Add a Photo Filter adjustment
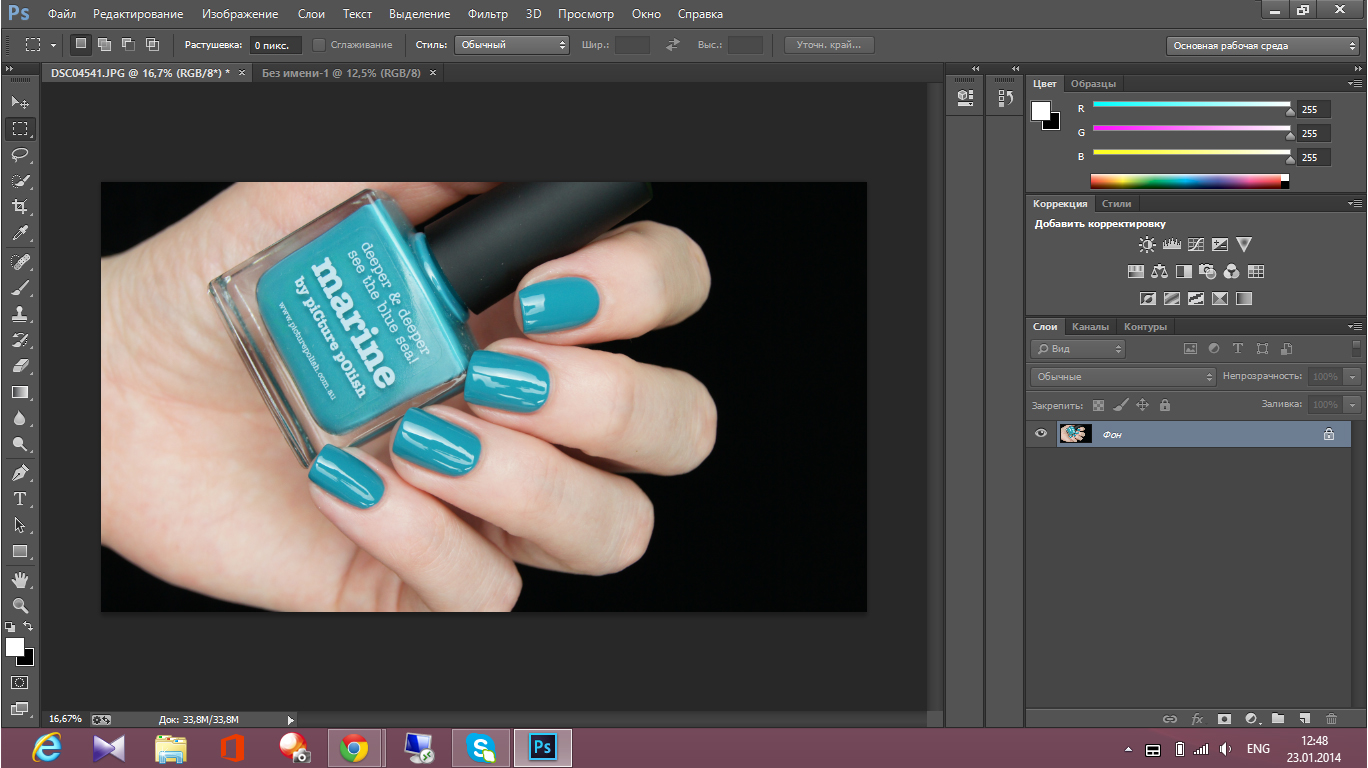Viewport: 1368px width, 768px height. click(1207, 271)
